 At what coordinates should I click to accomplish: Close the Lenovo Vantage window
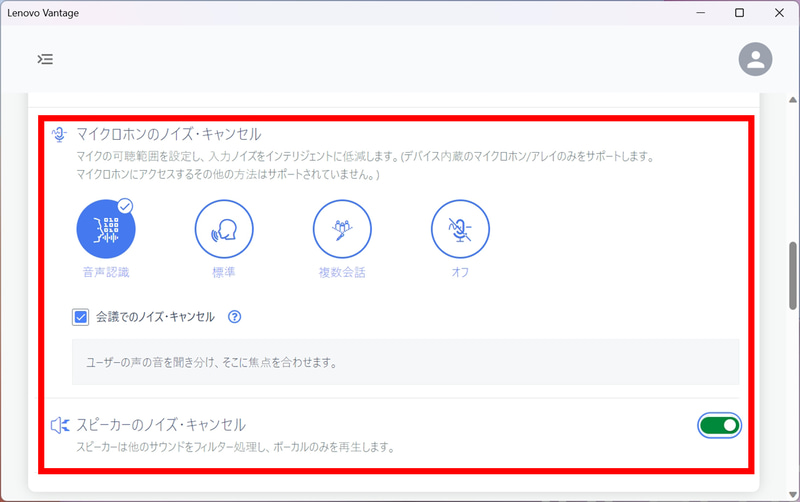[x=779, y=13]
